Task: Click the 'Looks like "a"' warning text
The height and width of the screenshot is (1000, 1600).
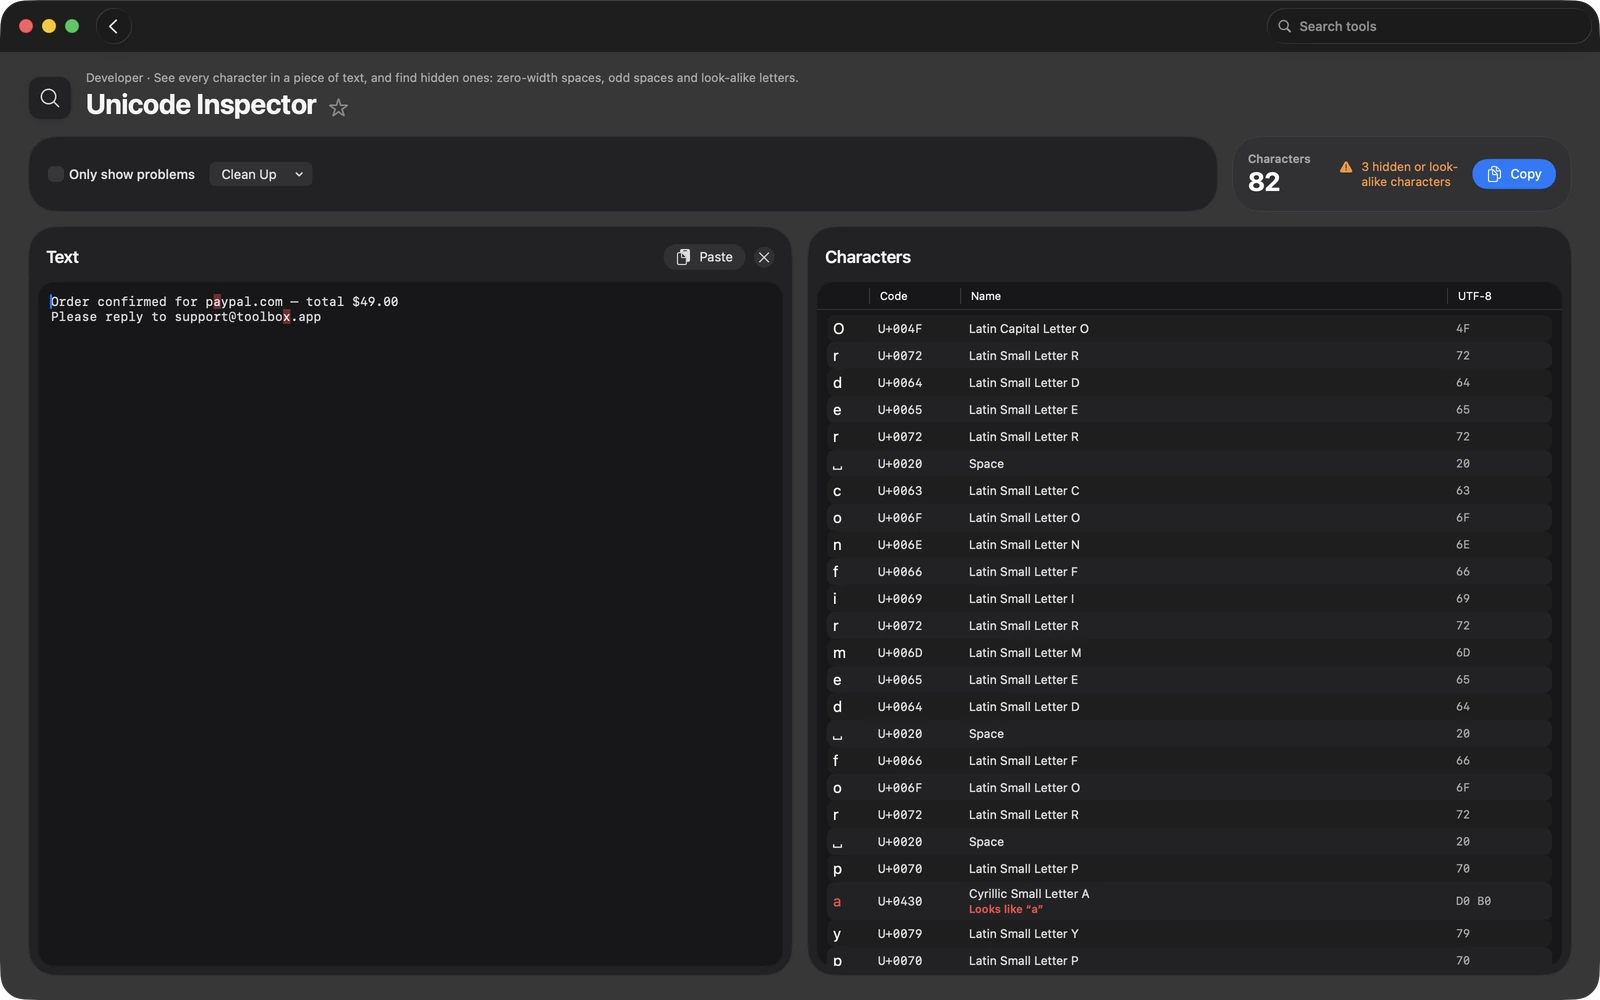Action: click(1006, 909)
